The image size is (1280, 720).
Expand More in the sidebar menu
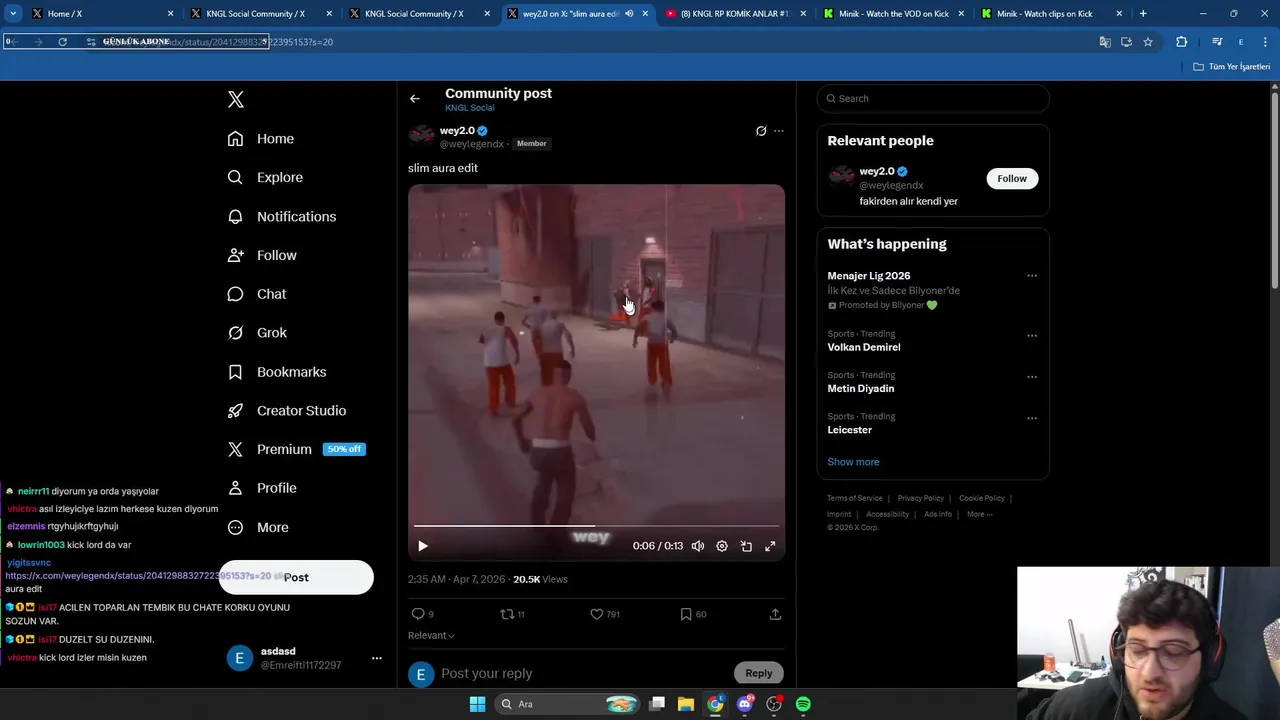[x=258, y=527]
